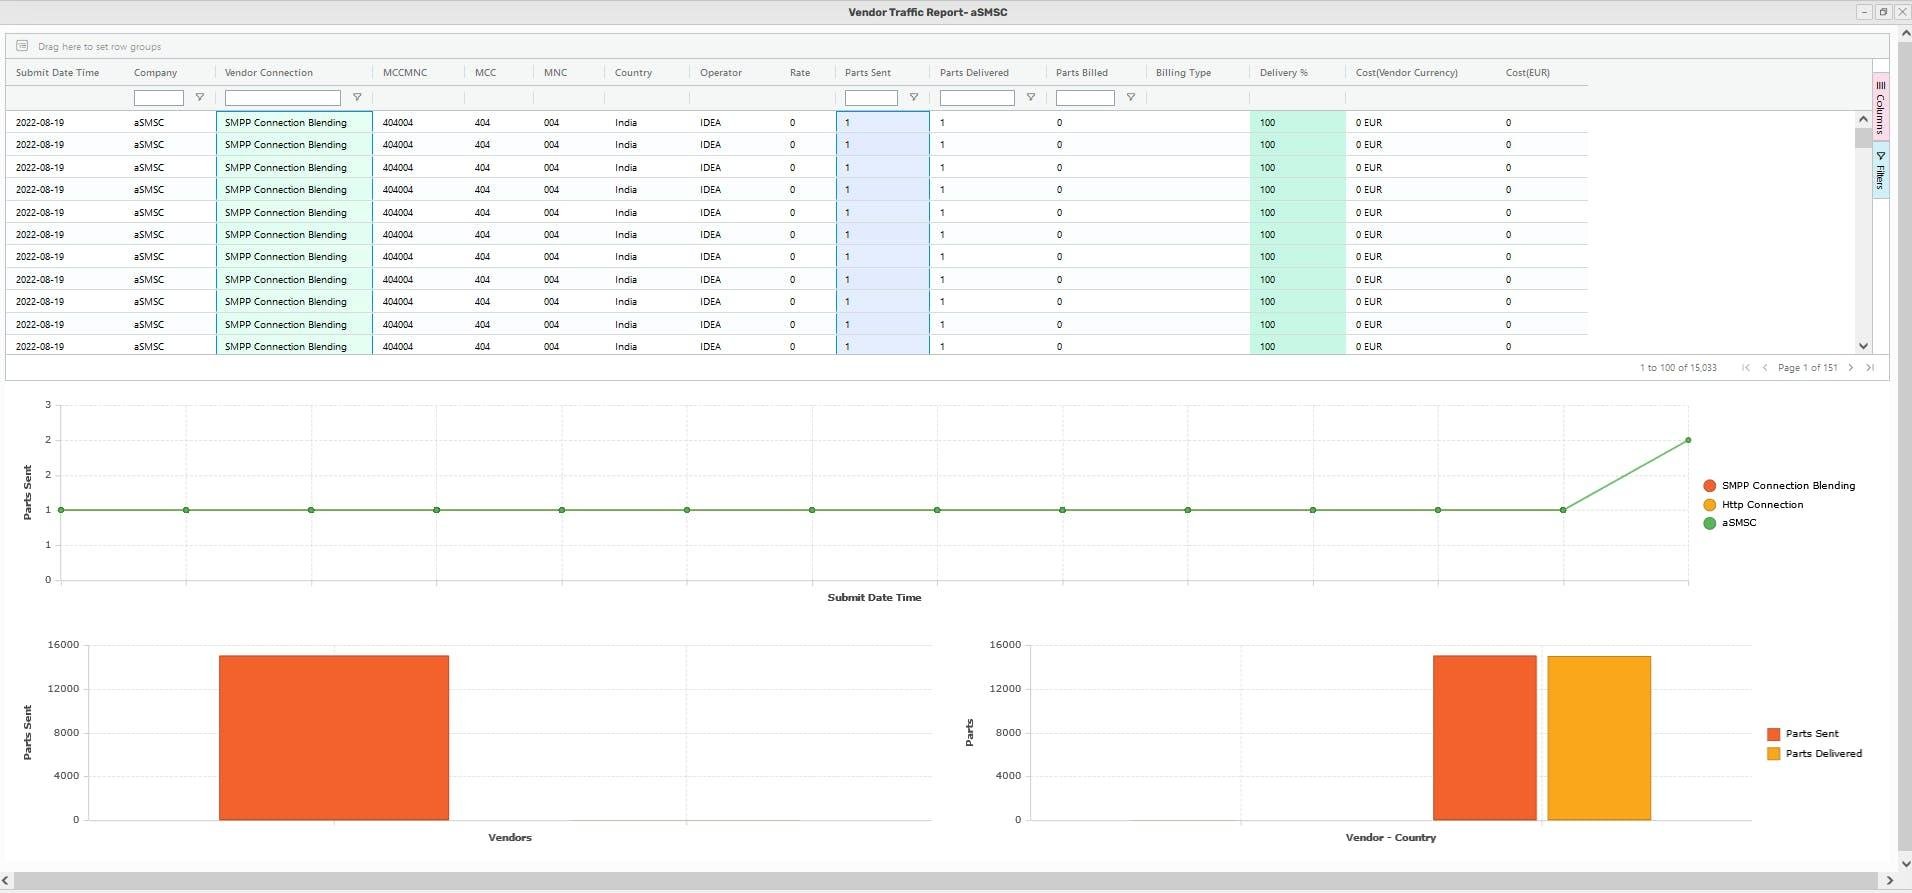Viewport: 1912px width, 893px height.
Task: Open the Parts Sent filter icon
Action: (913, 98)
